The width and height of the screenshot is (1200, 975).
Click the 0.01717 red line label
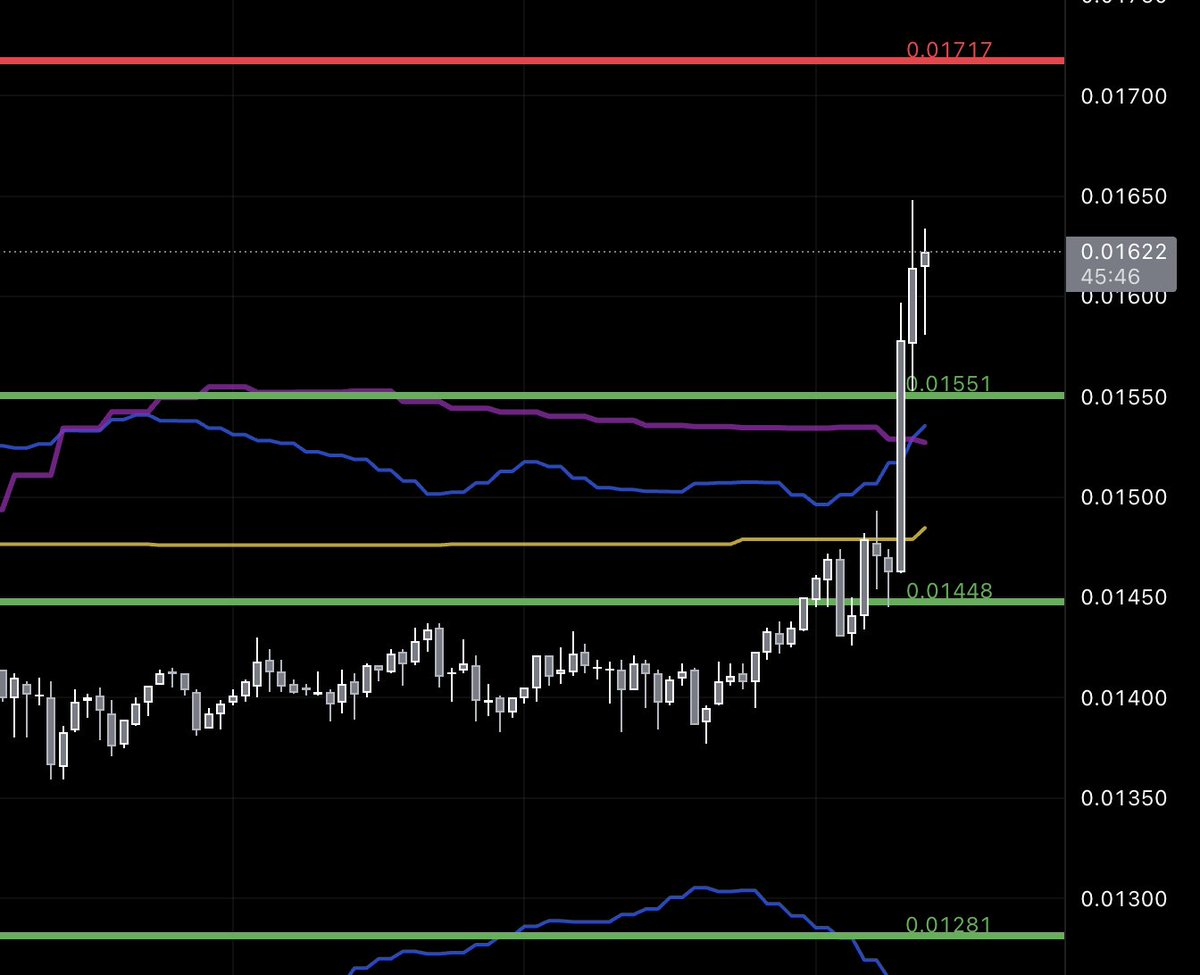(x=949, y=49)
